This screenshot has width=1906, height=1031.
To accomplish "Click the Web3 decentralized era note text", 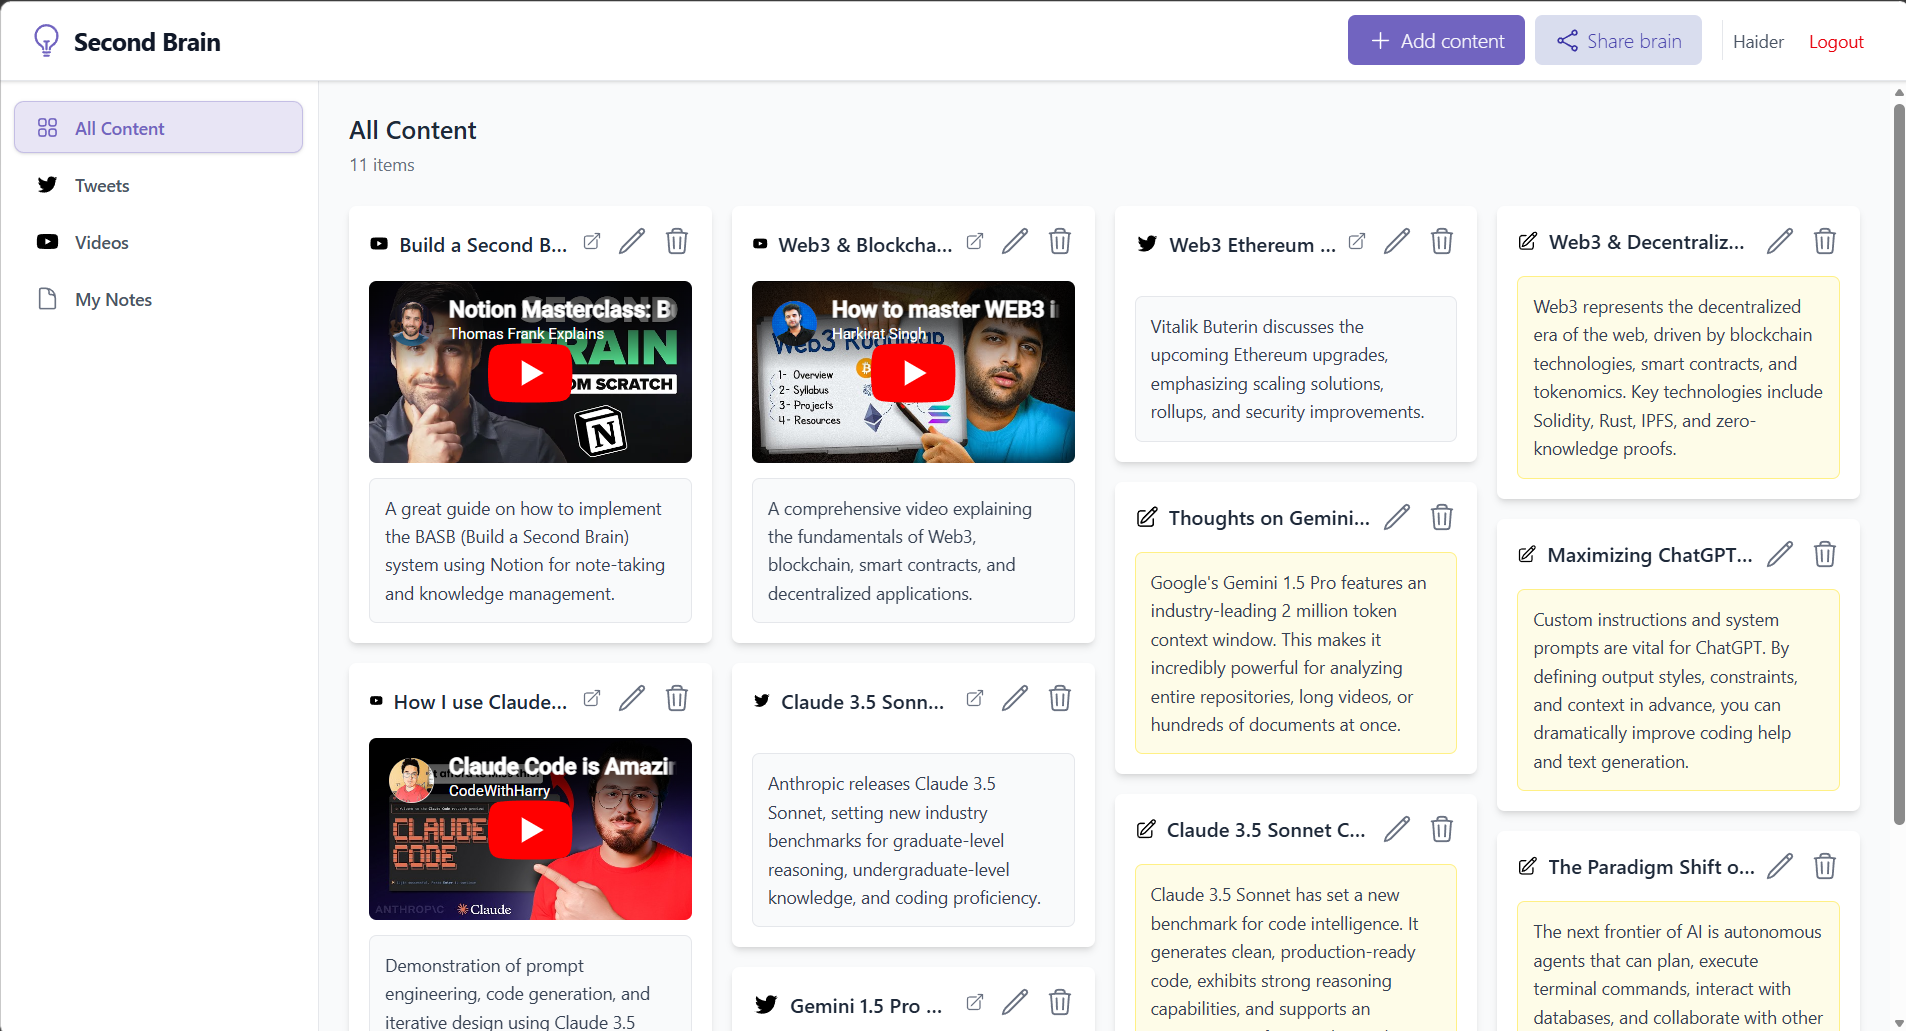I will [1678, 378].
